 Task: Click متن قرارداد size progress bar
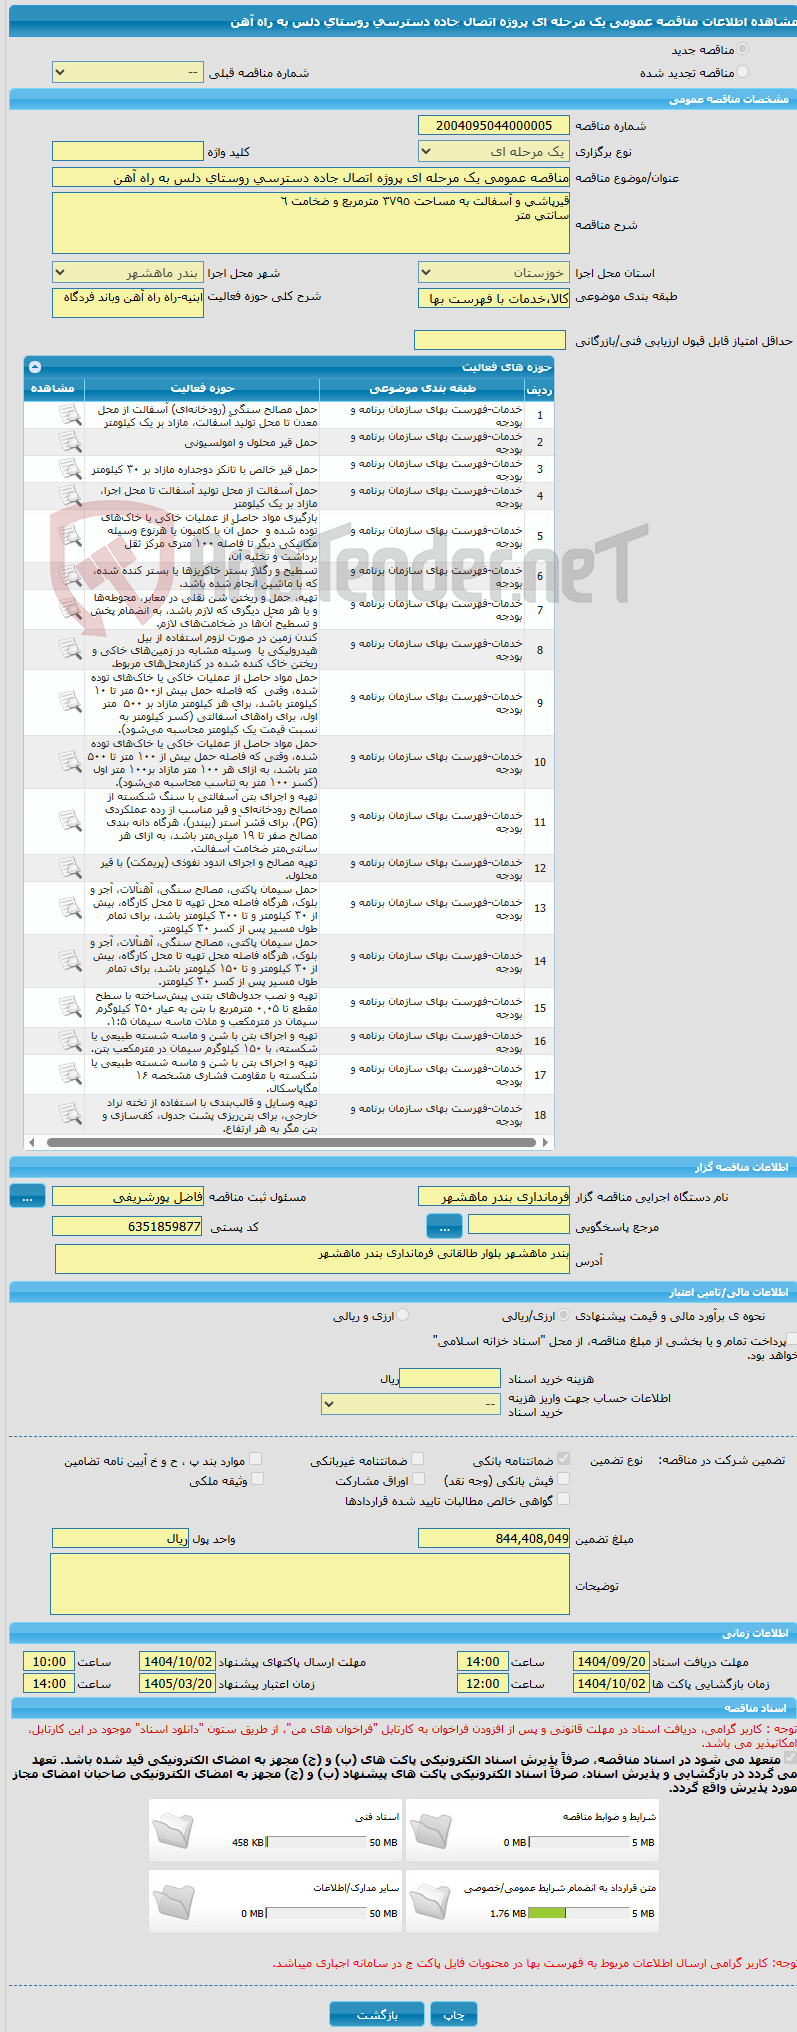[579, 1913]
